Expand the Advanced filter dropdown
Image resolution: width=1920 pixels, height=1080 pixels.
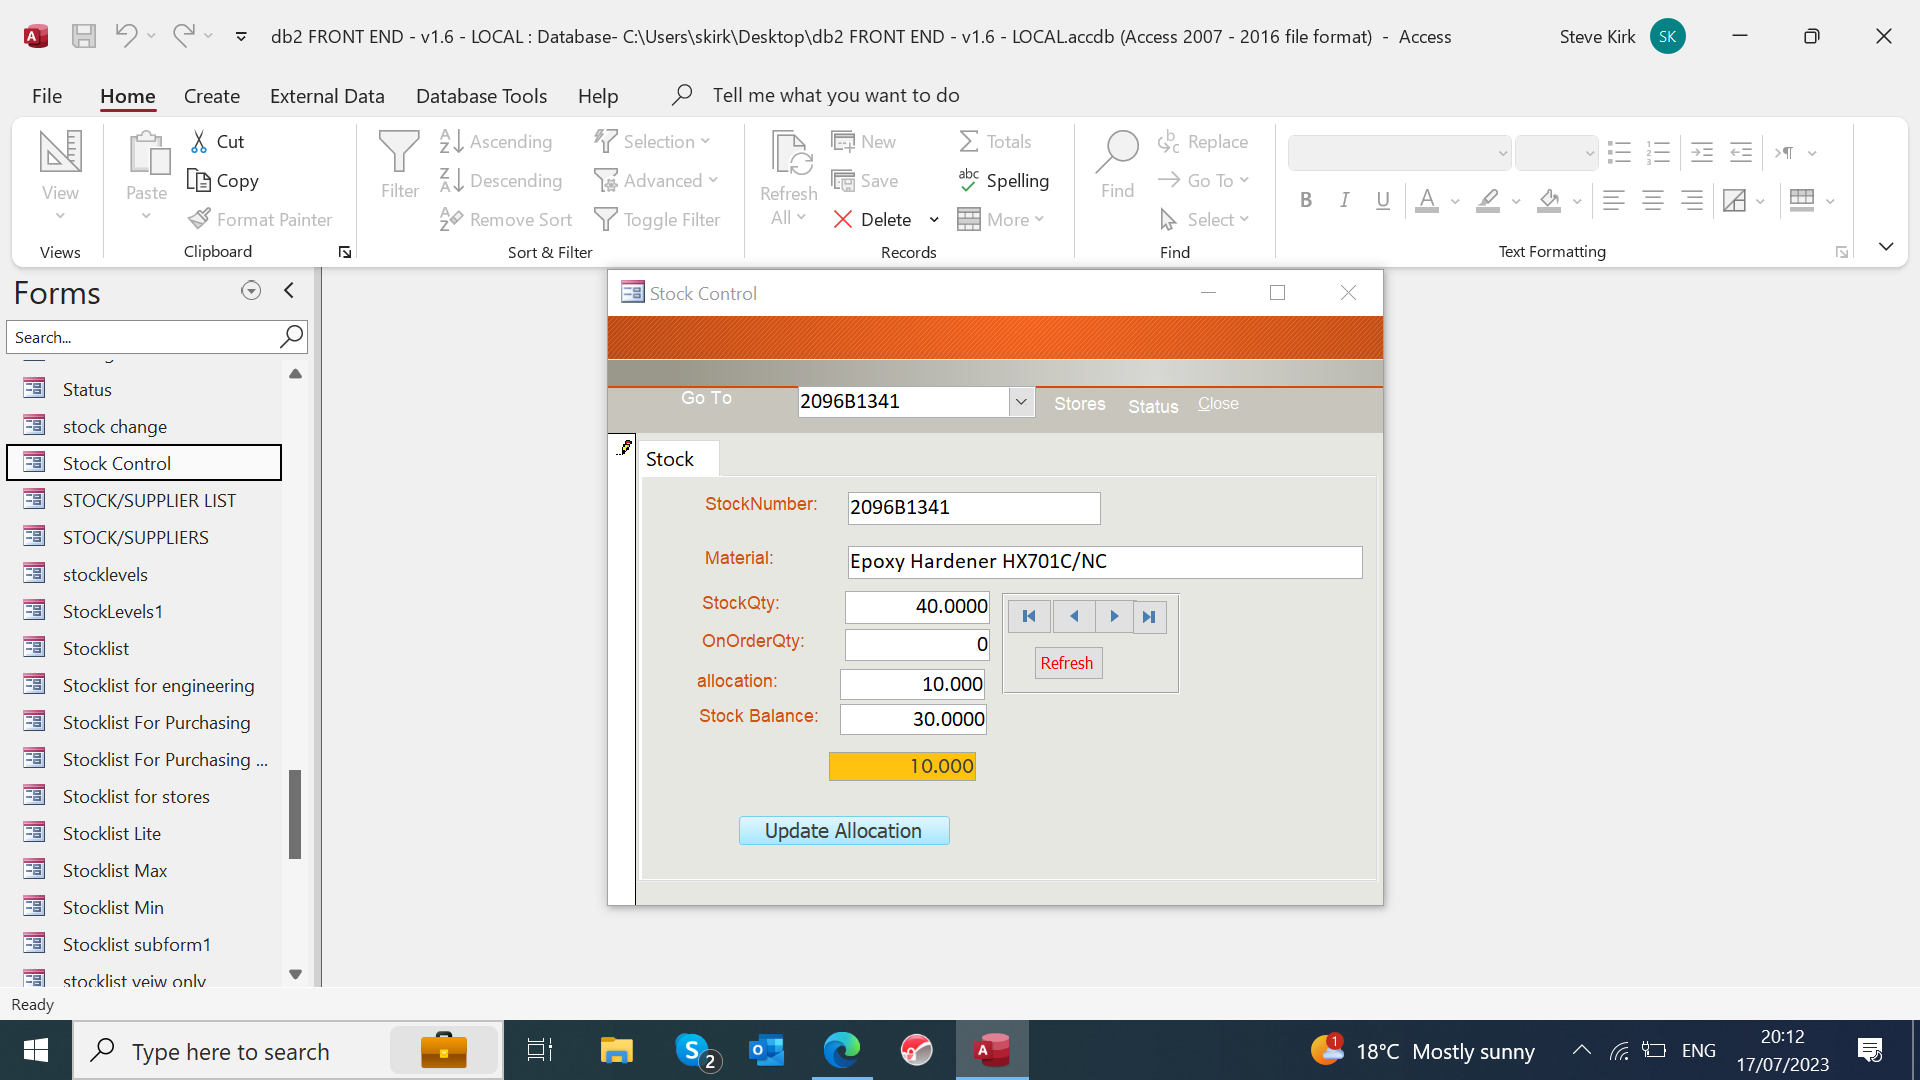pyautogui.click(x=713, y=180)
